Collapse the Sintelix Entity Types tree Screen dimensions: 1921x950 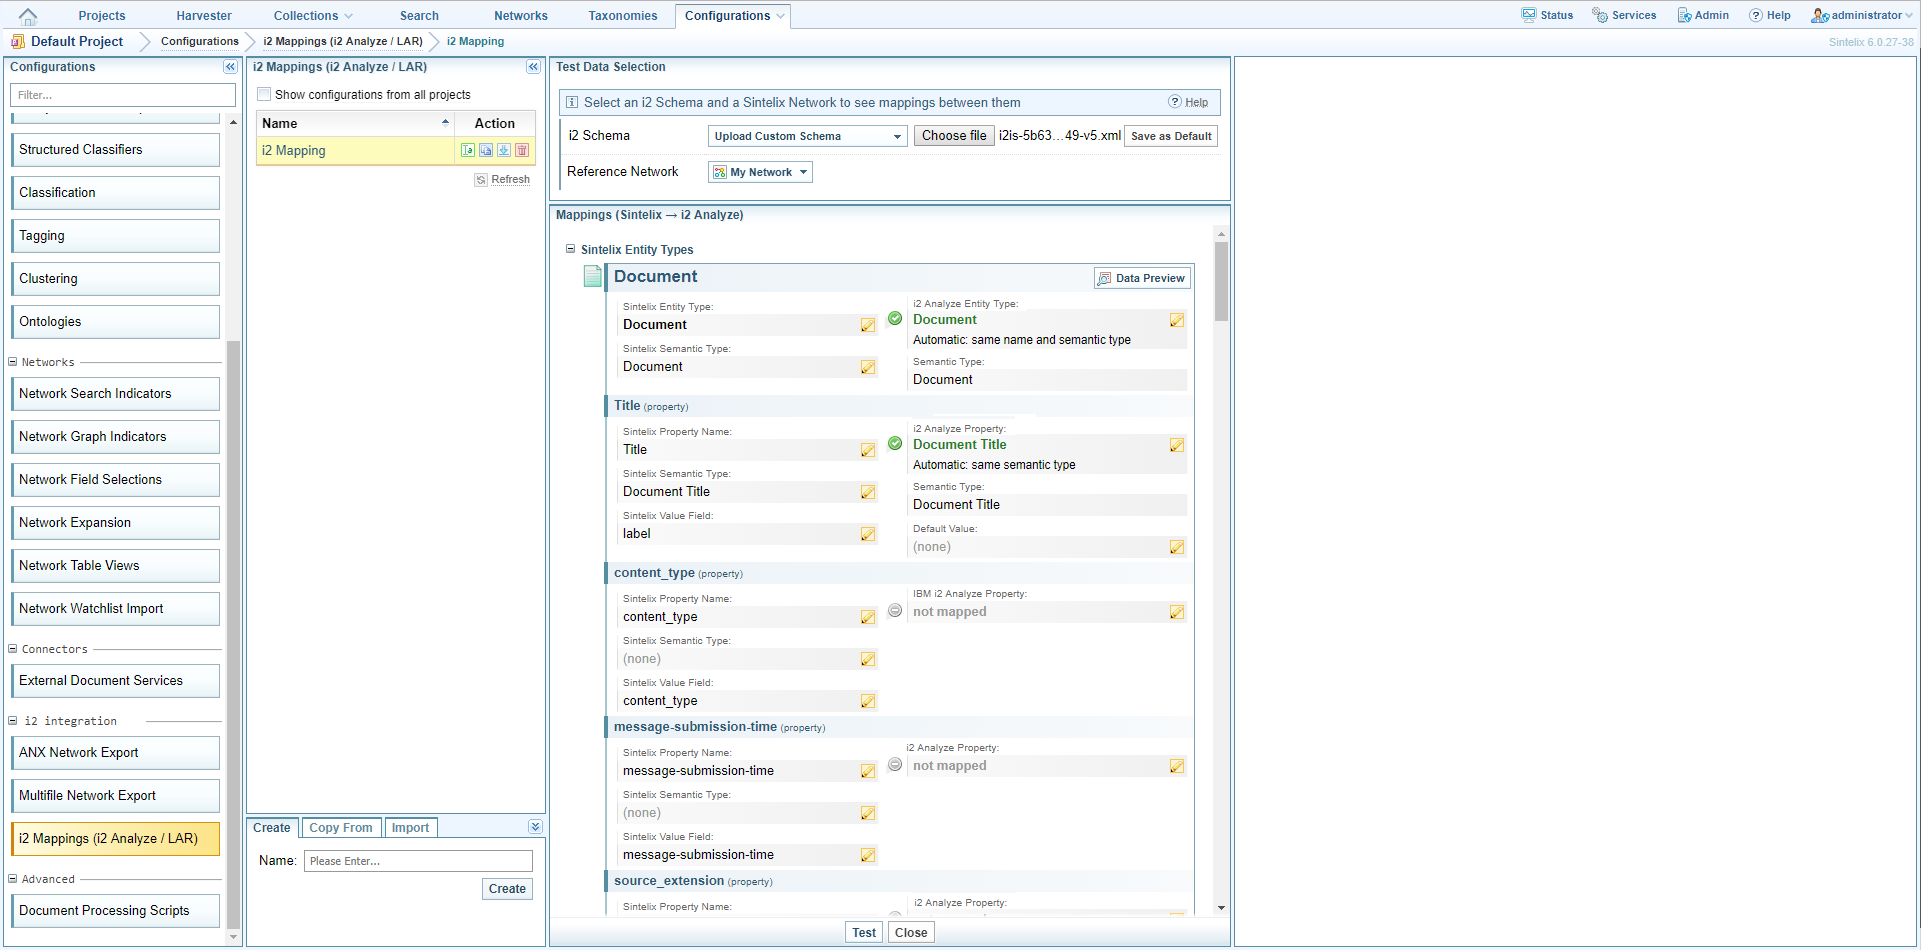pos(570,249)
